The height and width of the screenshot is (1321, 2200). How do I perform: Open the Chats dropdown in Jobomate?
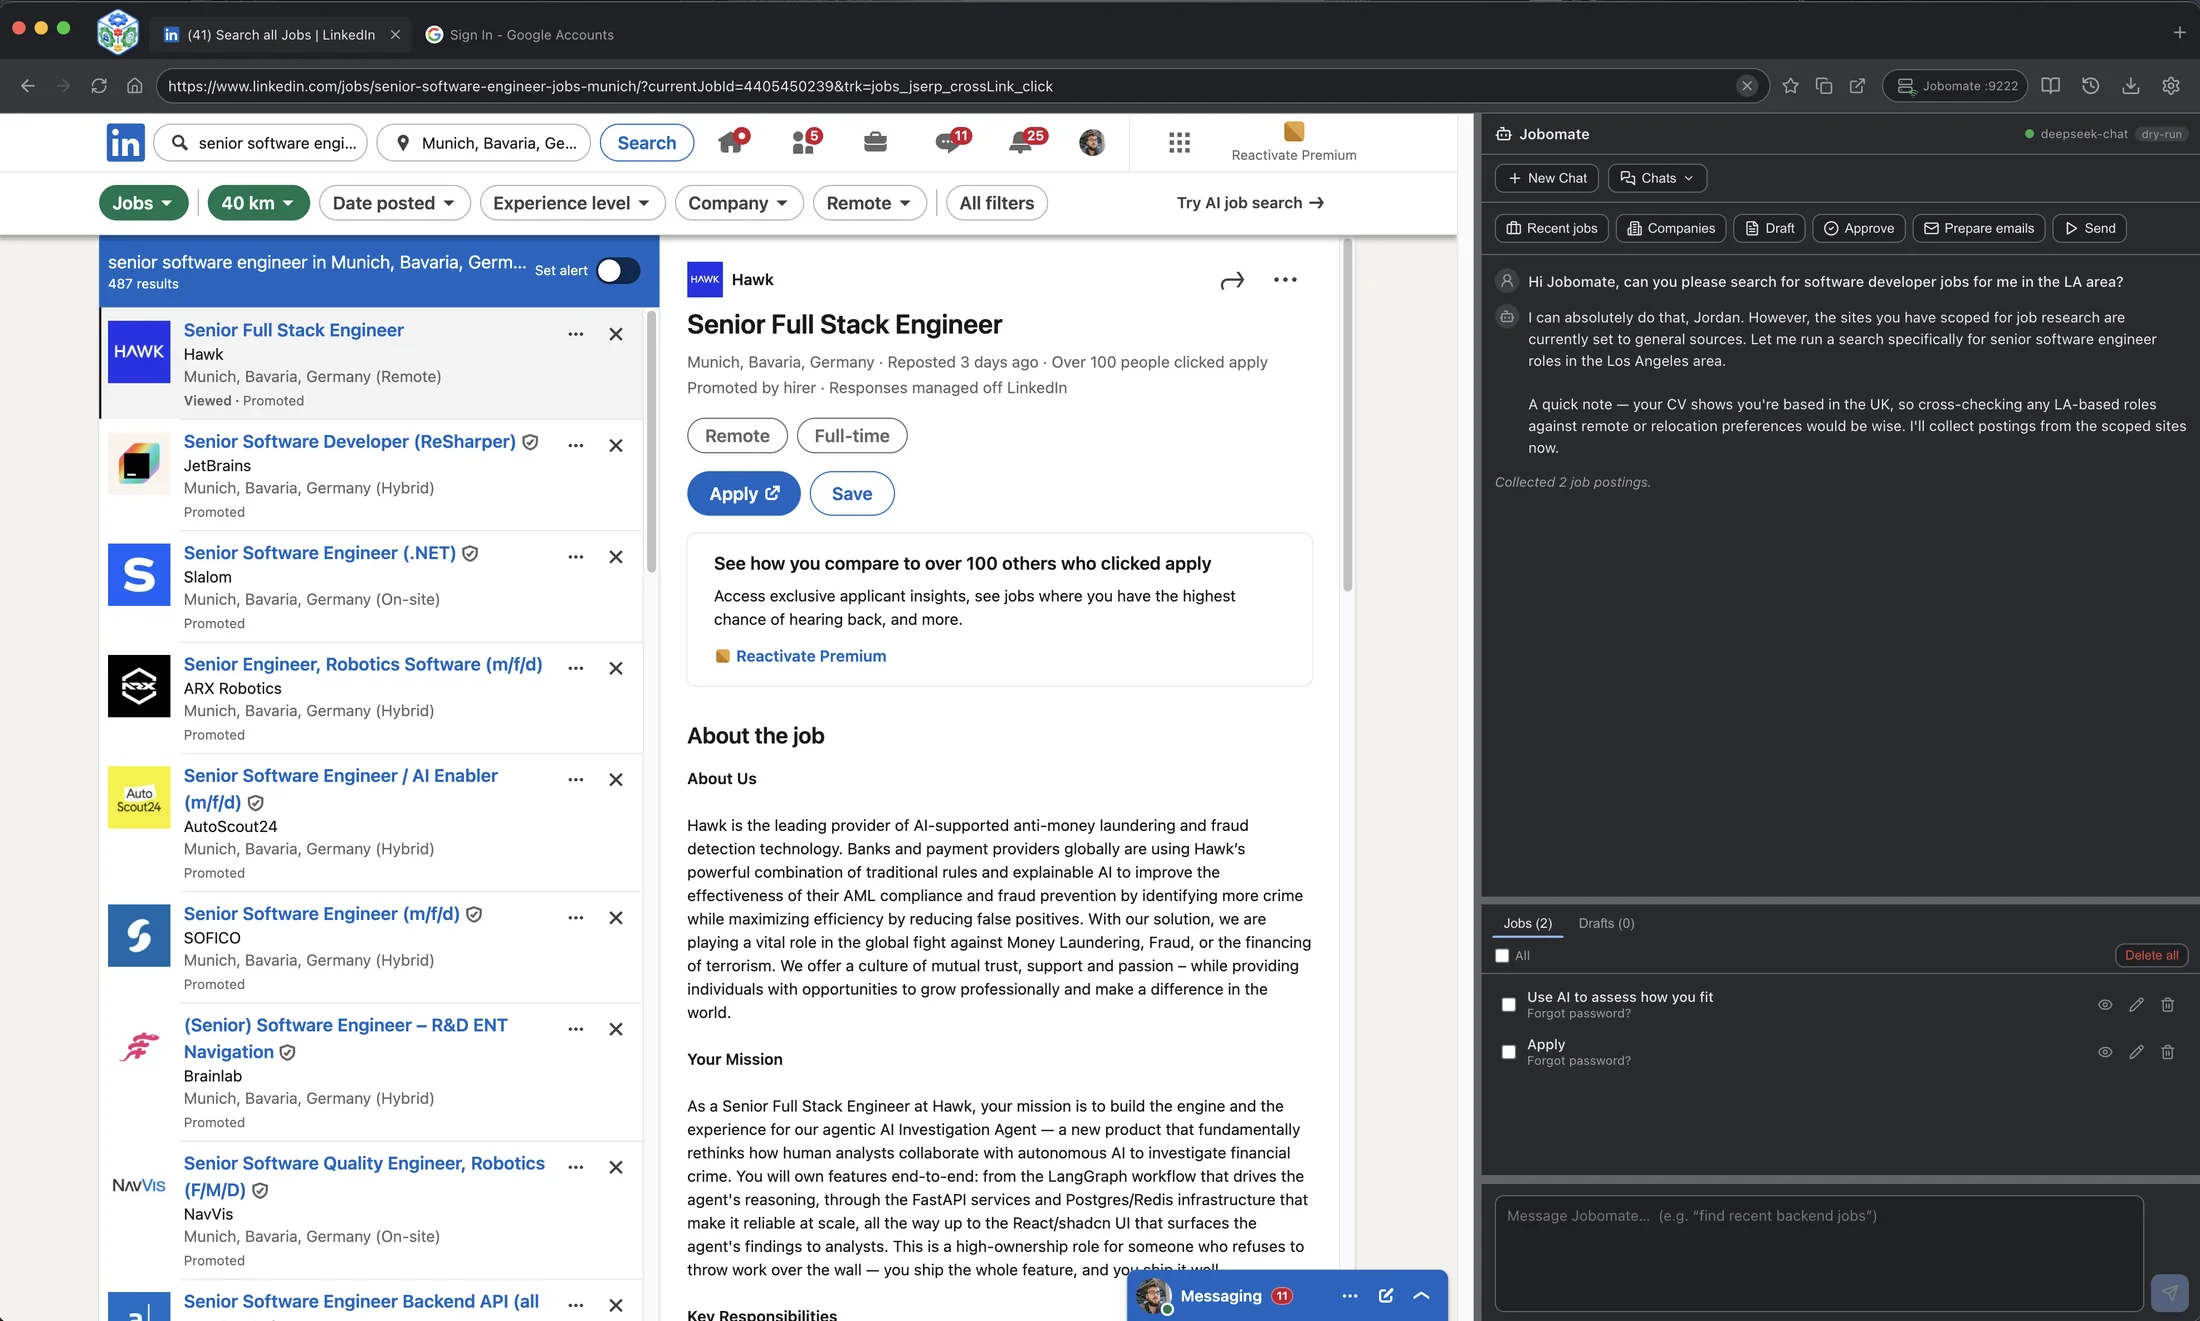tap(1657, 178)
